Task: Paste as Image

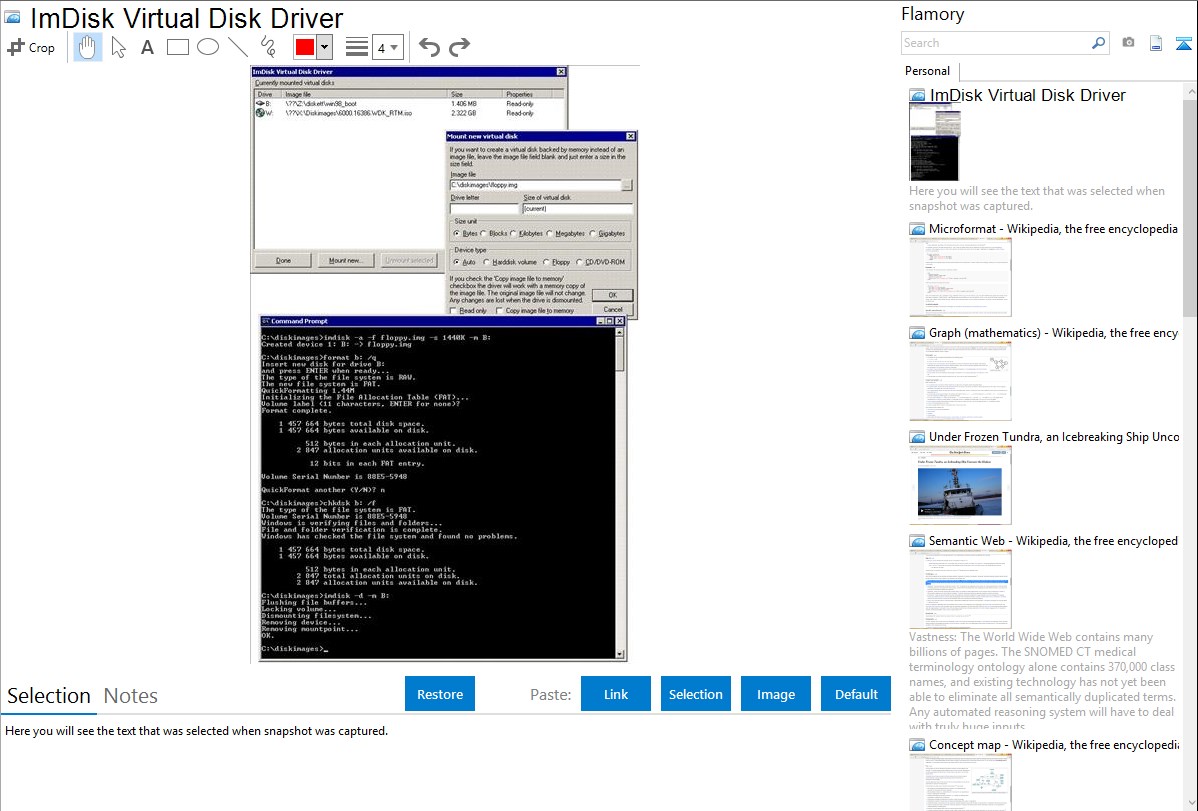Action: [776, 694]
